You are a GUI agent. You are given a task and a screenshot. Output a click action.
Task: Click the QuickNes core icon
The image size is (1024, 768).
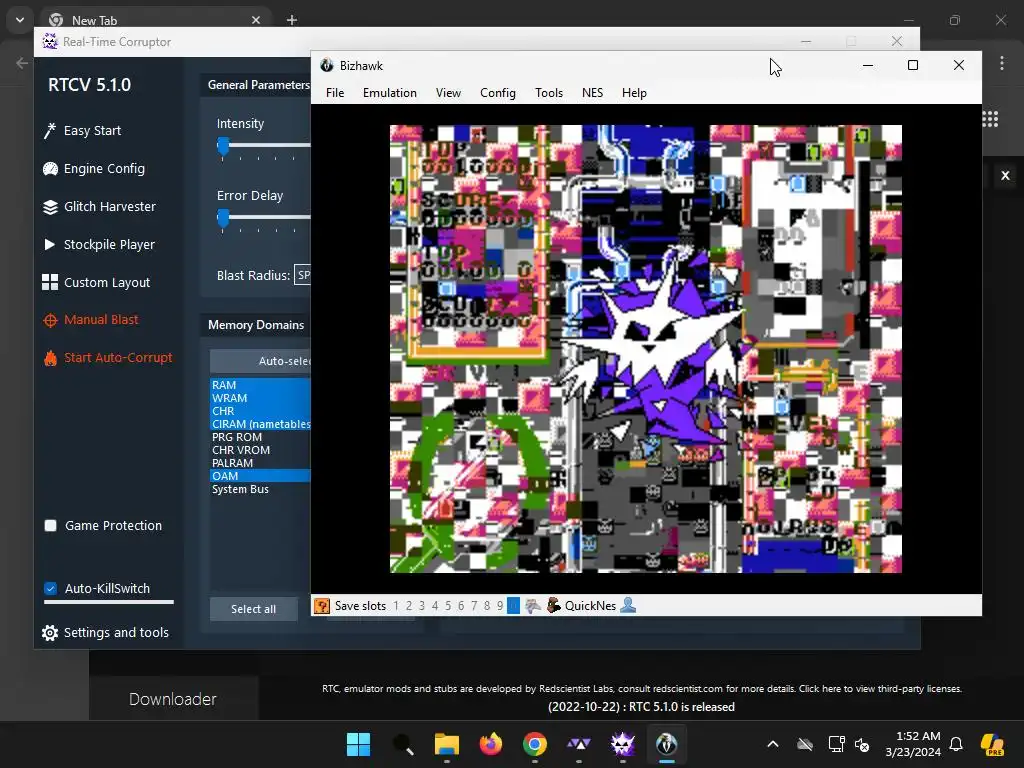click(x=553, y=606)
